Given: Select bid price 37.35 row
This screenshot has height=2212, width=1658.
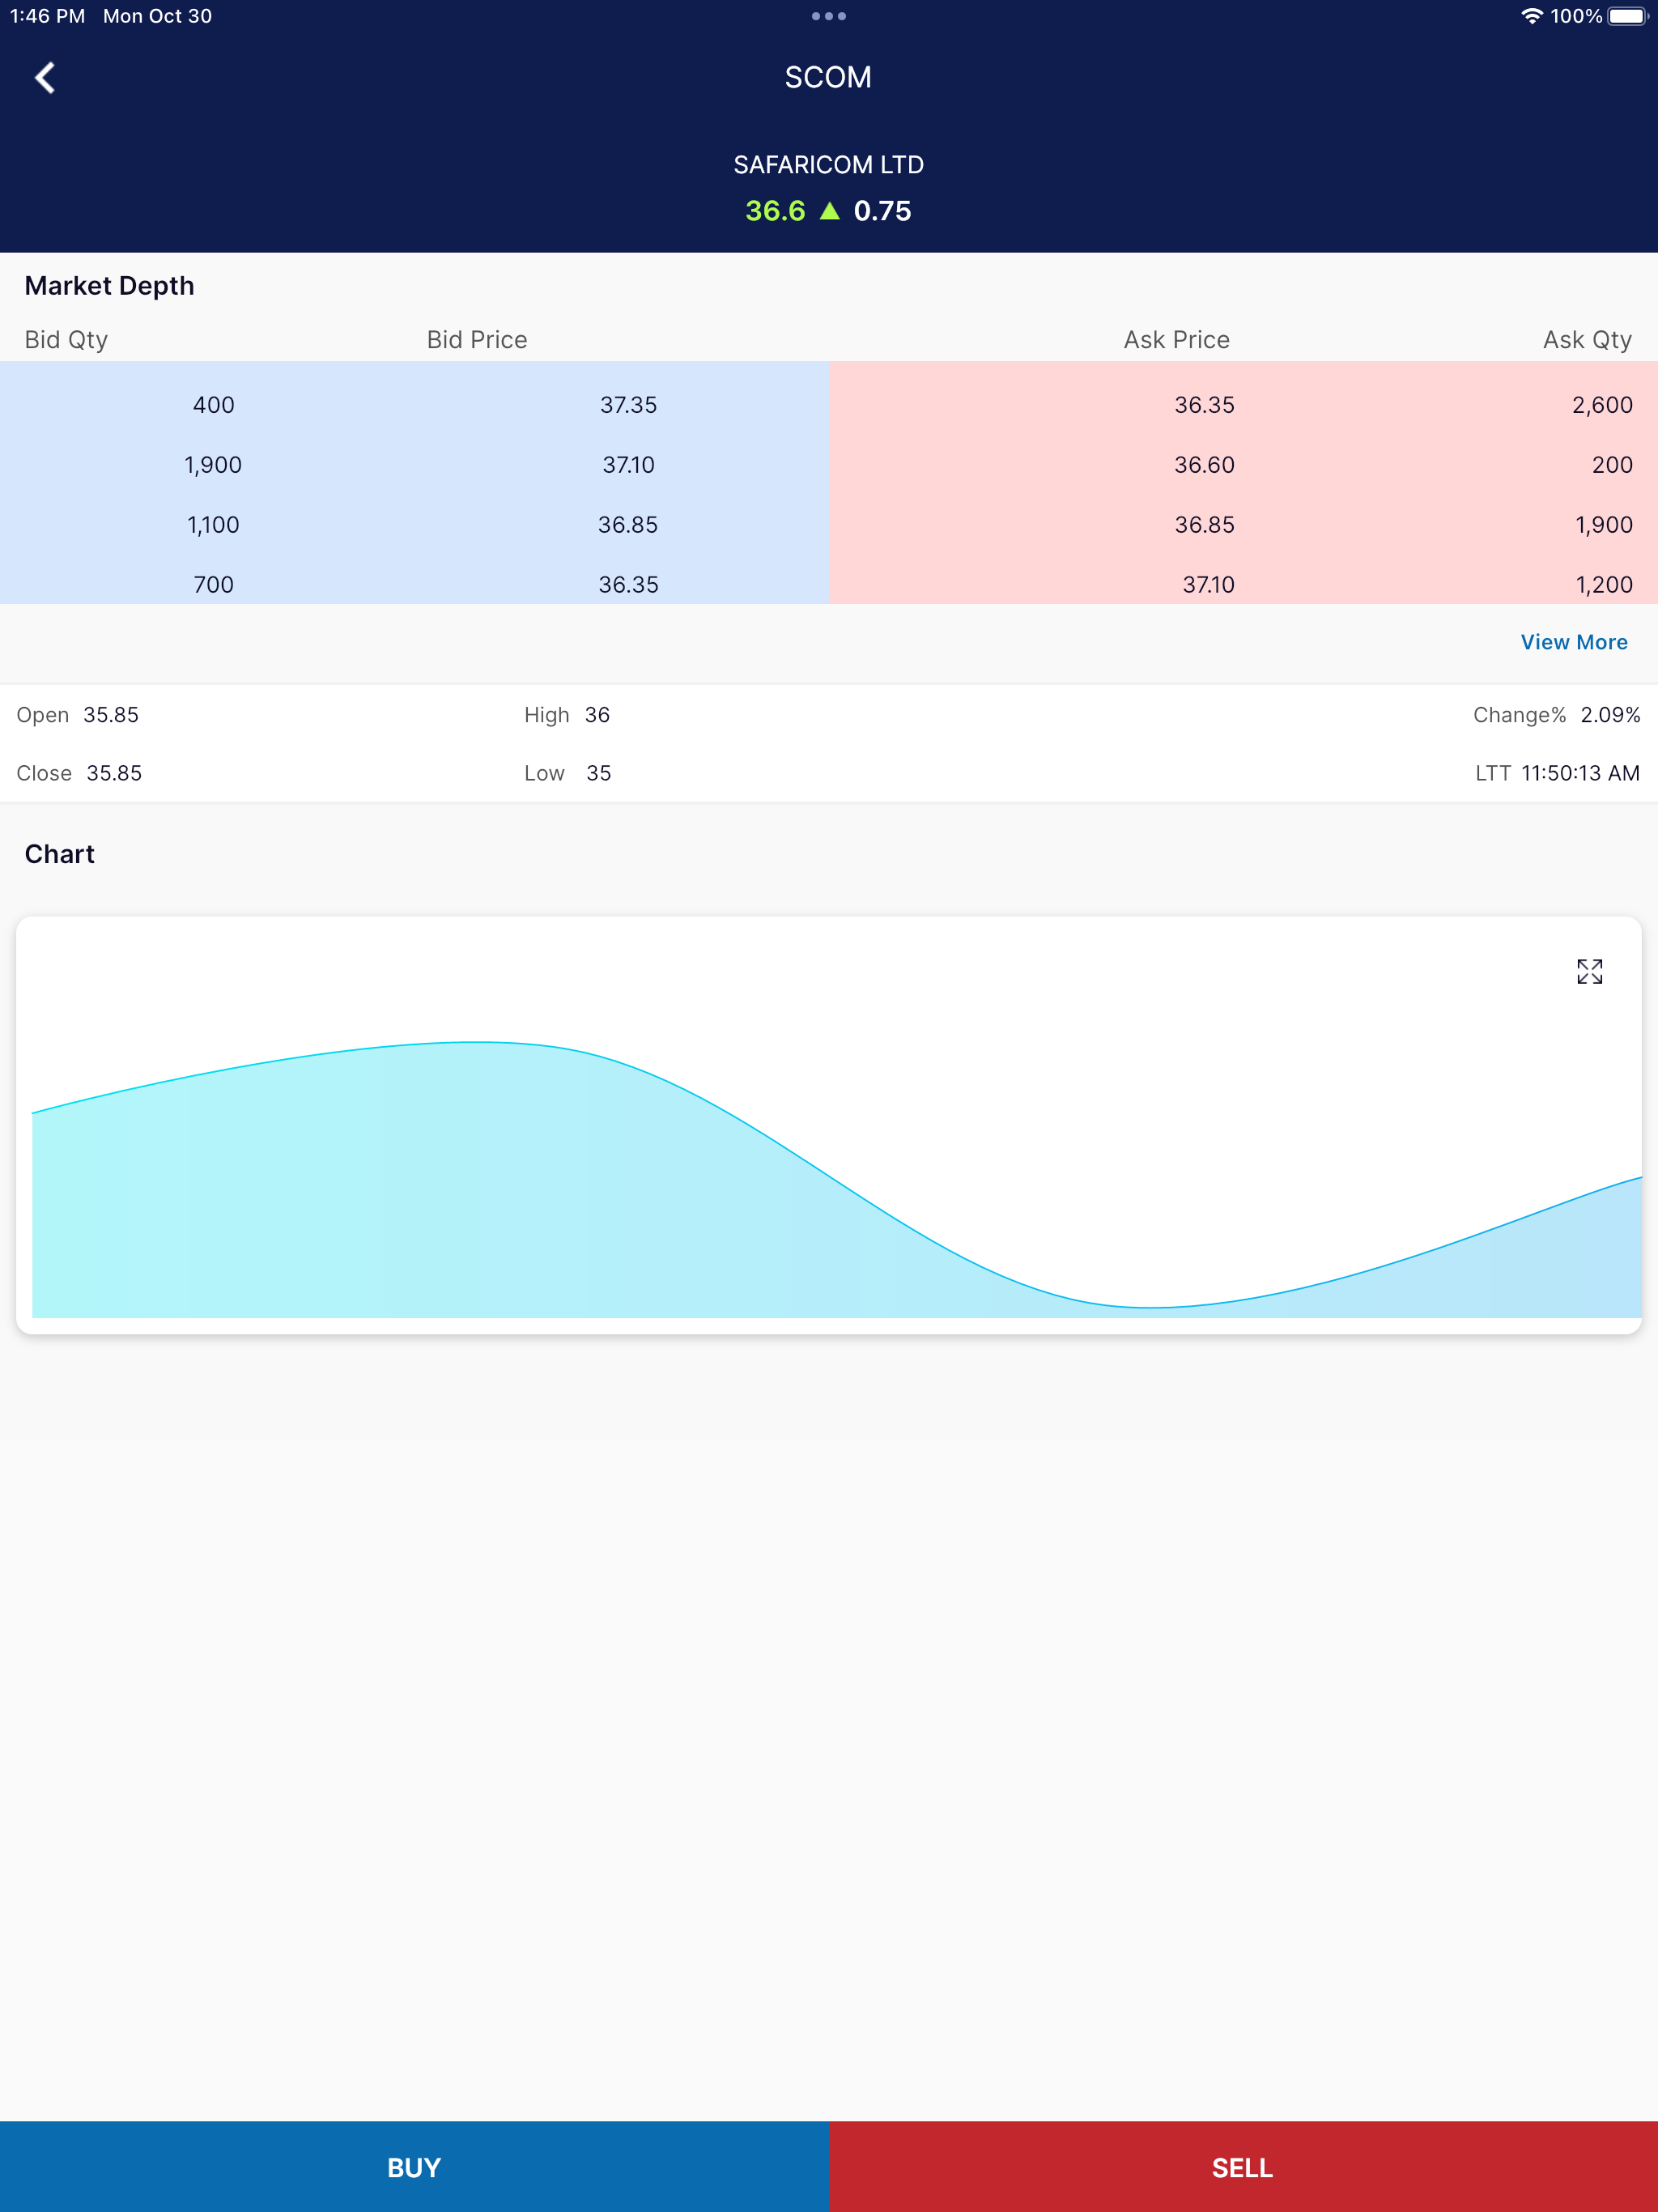Looking at the screenshot, I should 628,405.
